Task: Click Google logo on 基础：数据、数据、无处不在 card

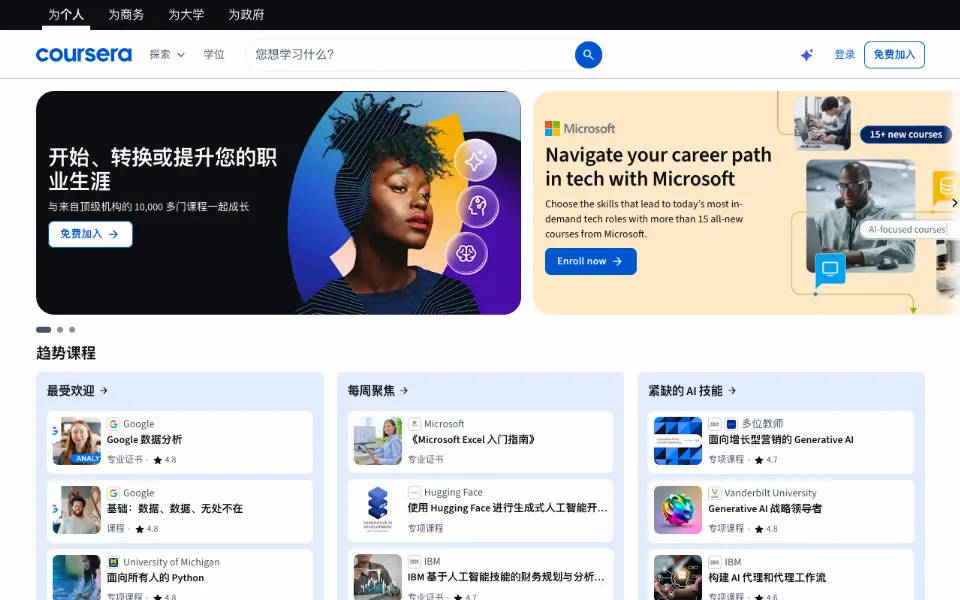Action: pyautogui.click(x=113, y=493)
